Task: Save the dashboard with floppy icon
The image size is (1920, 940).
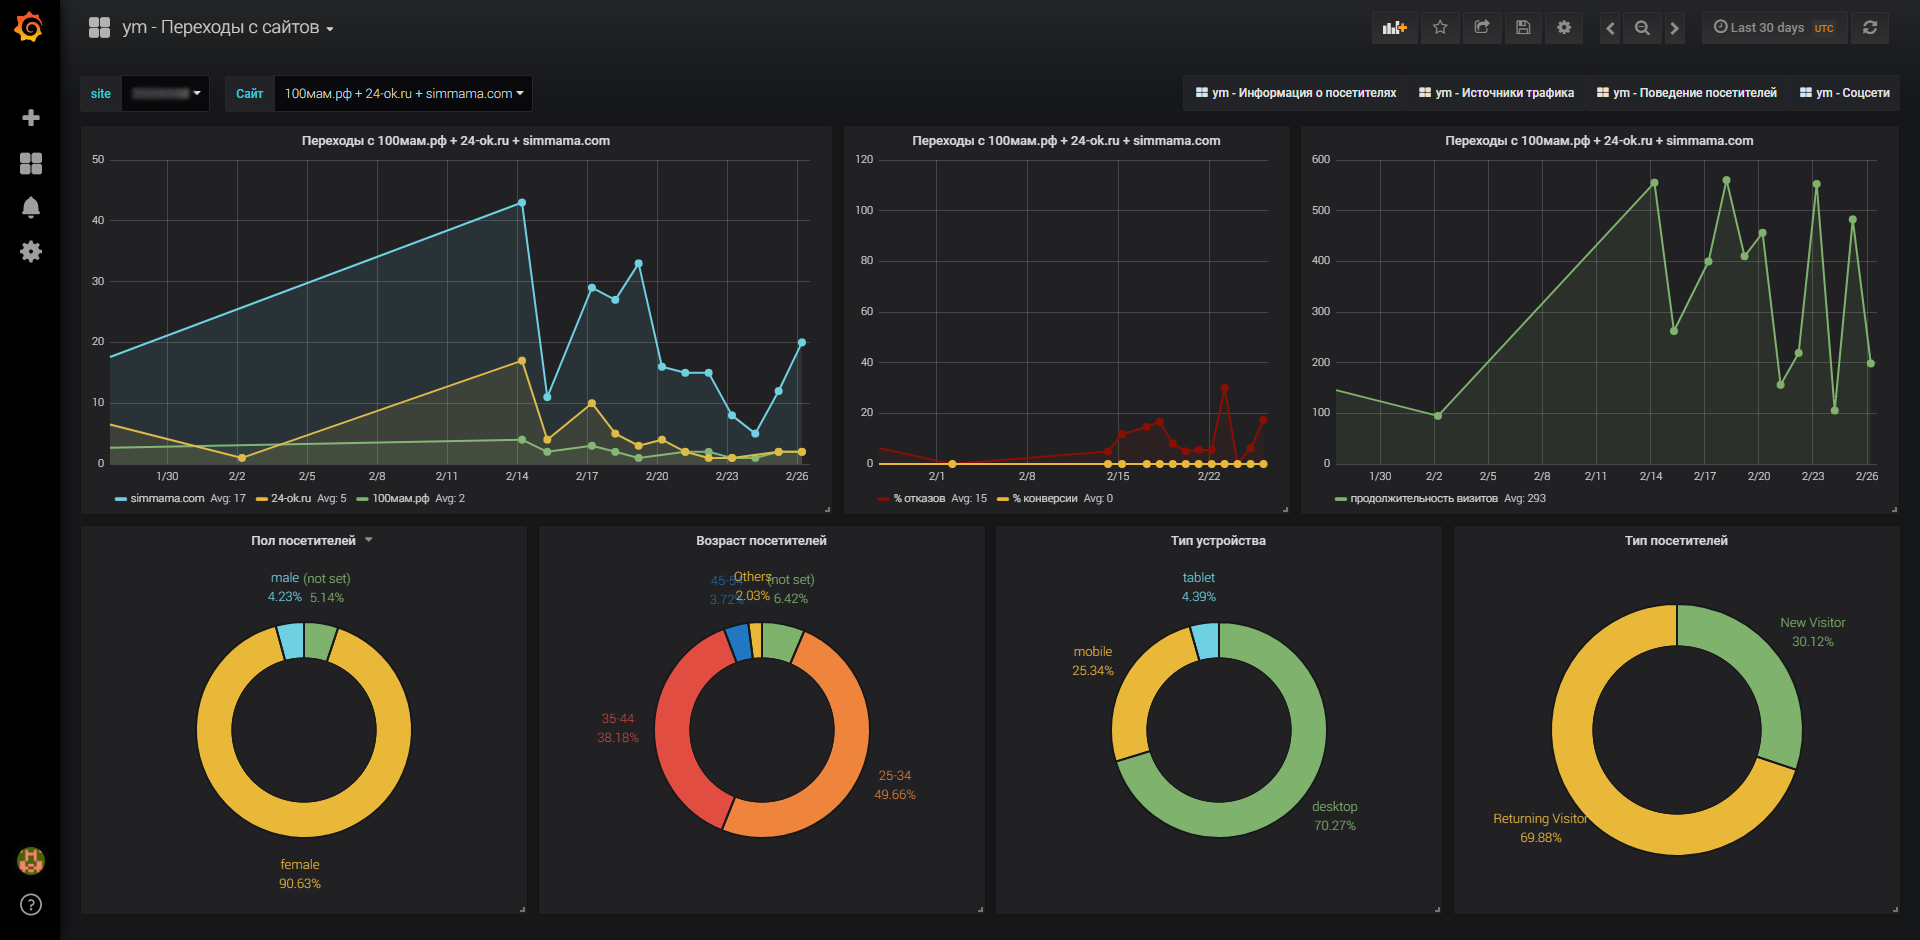Action: point(1523,28)
